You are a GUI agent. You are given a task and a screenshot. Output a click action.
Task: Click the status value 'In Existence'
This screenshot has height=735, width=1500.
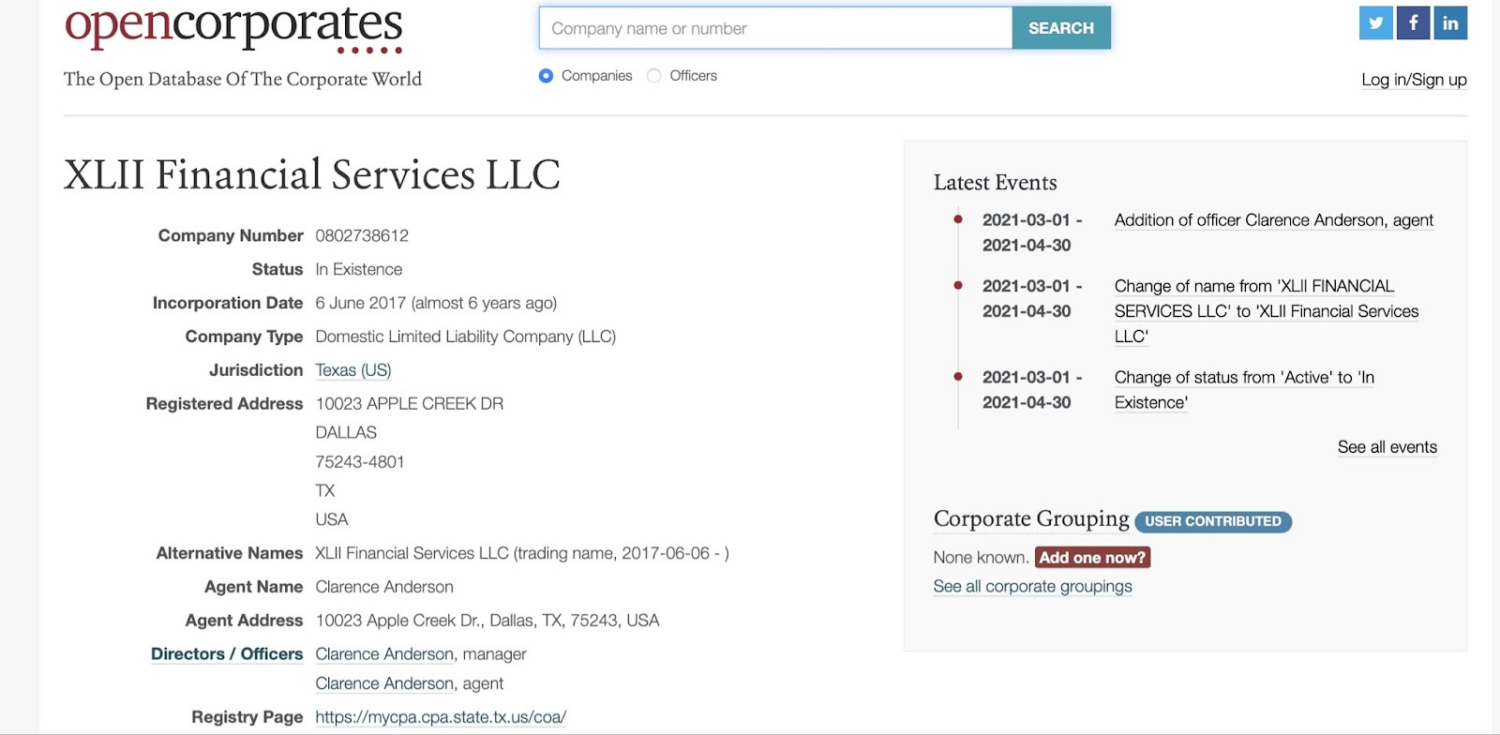(x=359, y=270)
